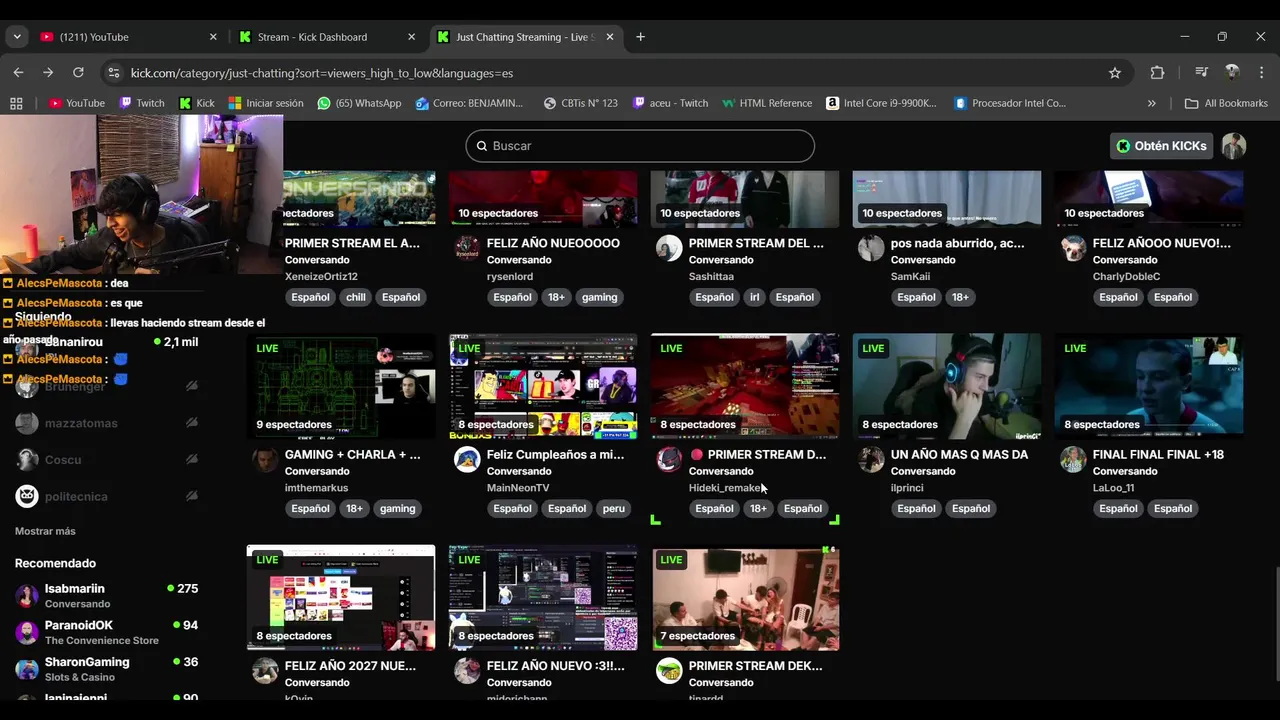
Task: Open the Correo: BENJAMIN bookmark
Action: point(469,103)
